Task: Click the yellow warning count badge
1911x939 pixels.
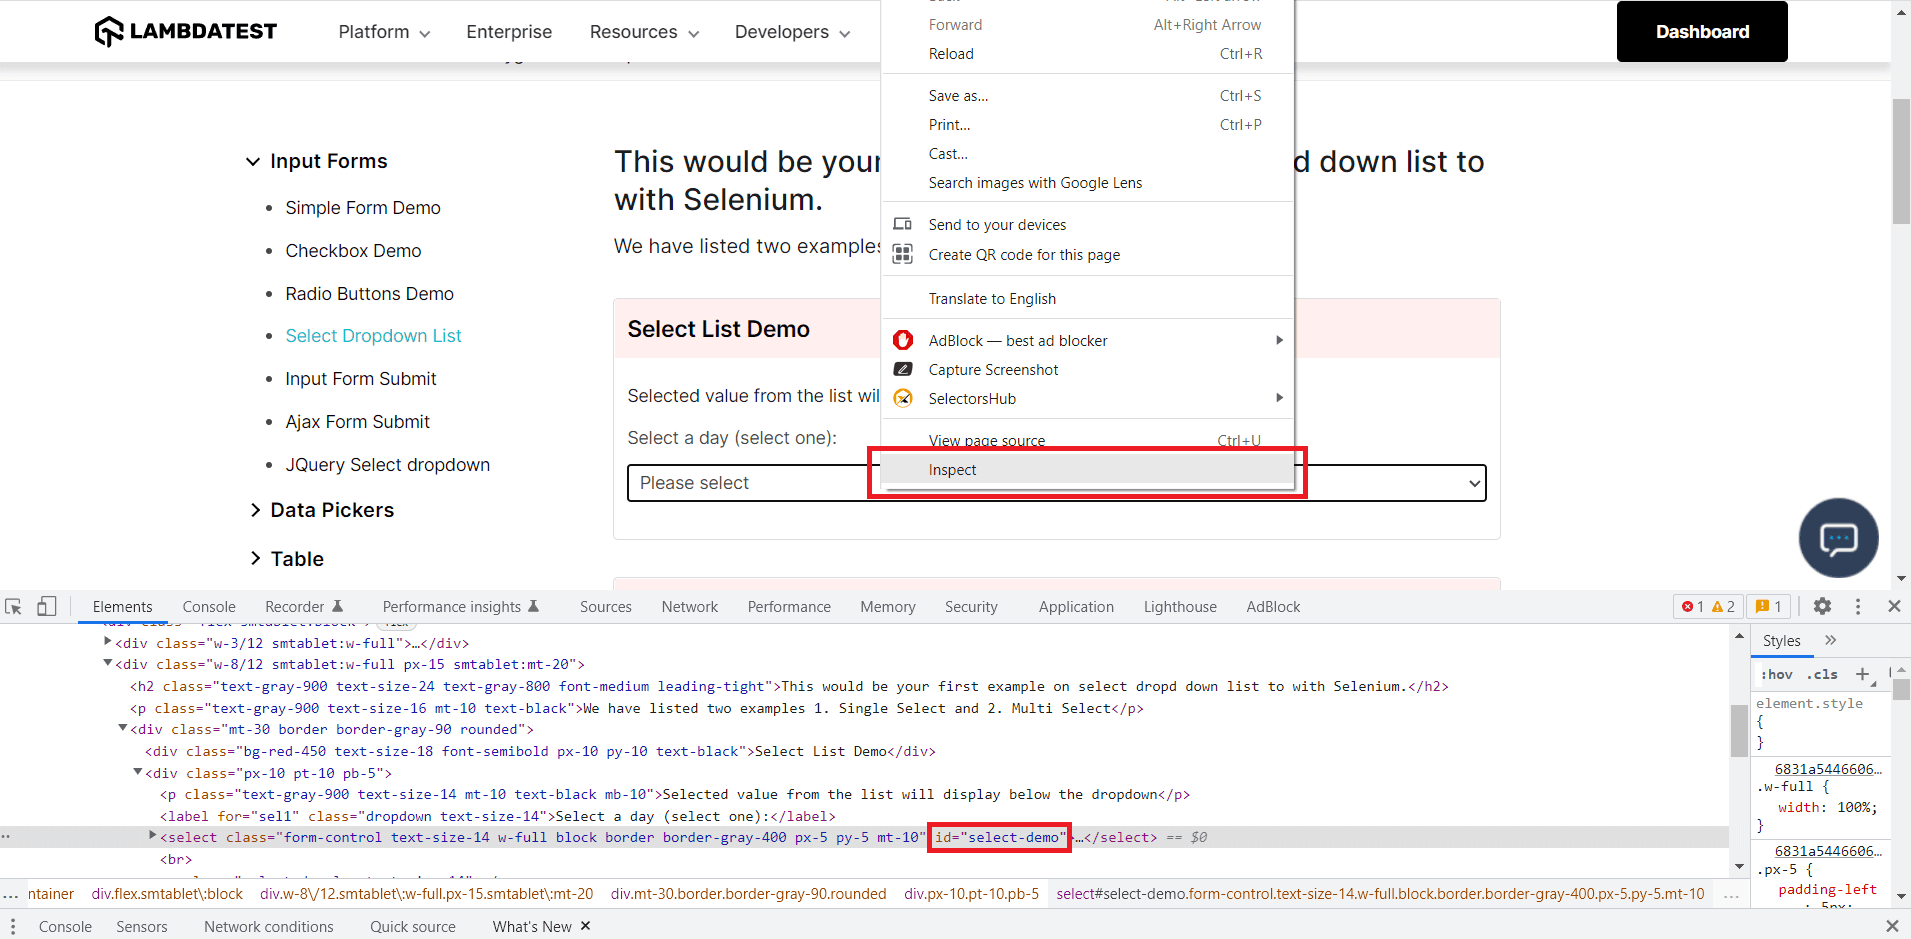Action: point(1720,606)
